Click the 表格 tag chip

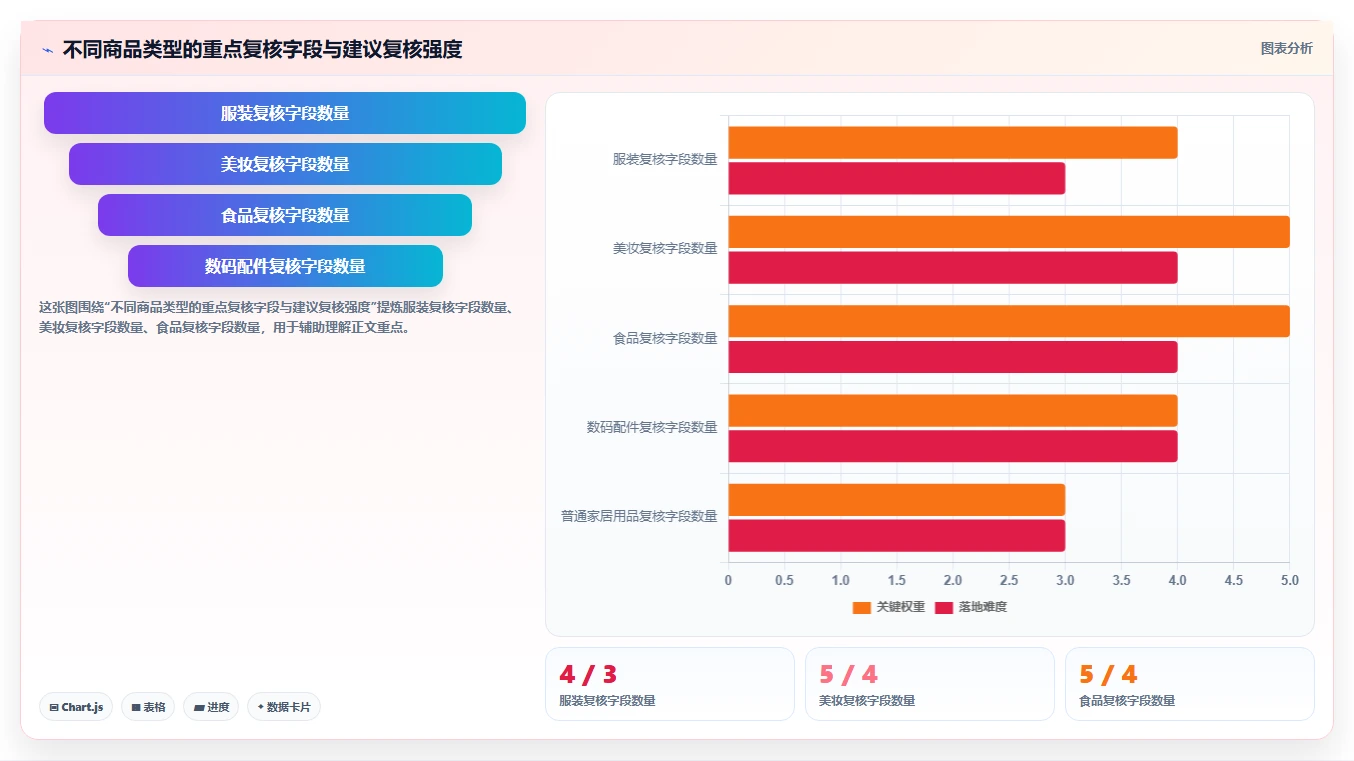click(x=148, y=707)
